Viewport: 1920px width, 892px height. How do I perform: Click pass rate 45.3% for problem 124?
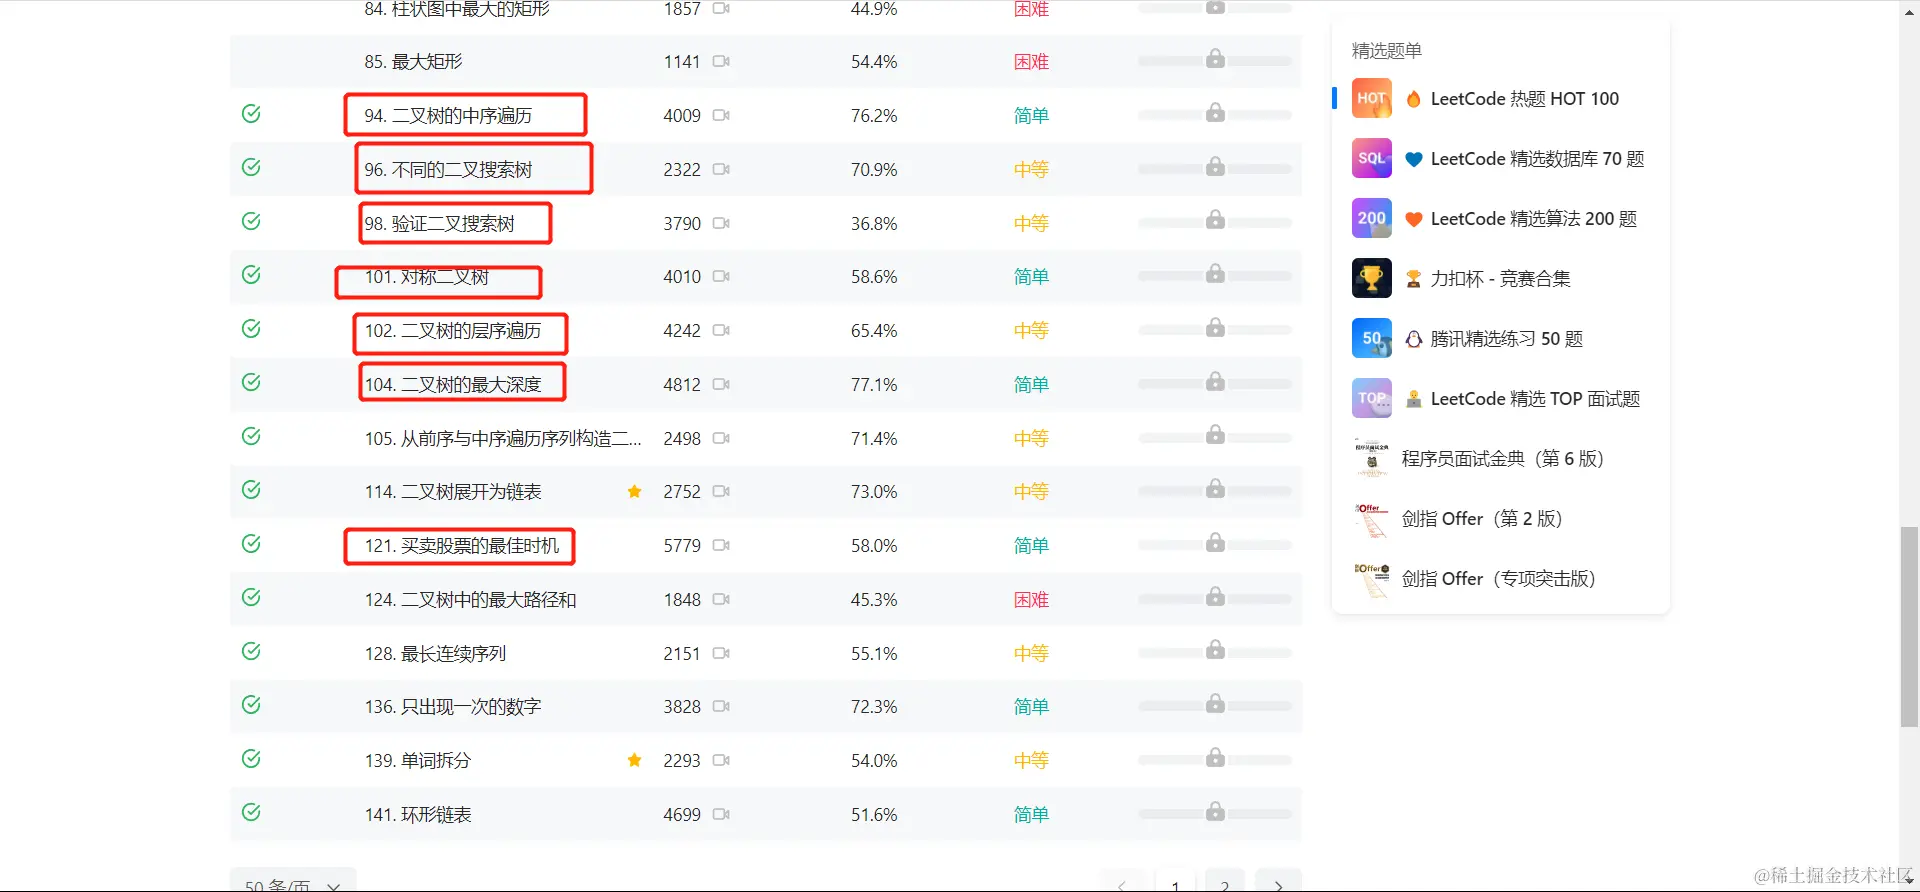(x=874, y=600)
